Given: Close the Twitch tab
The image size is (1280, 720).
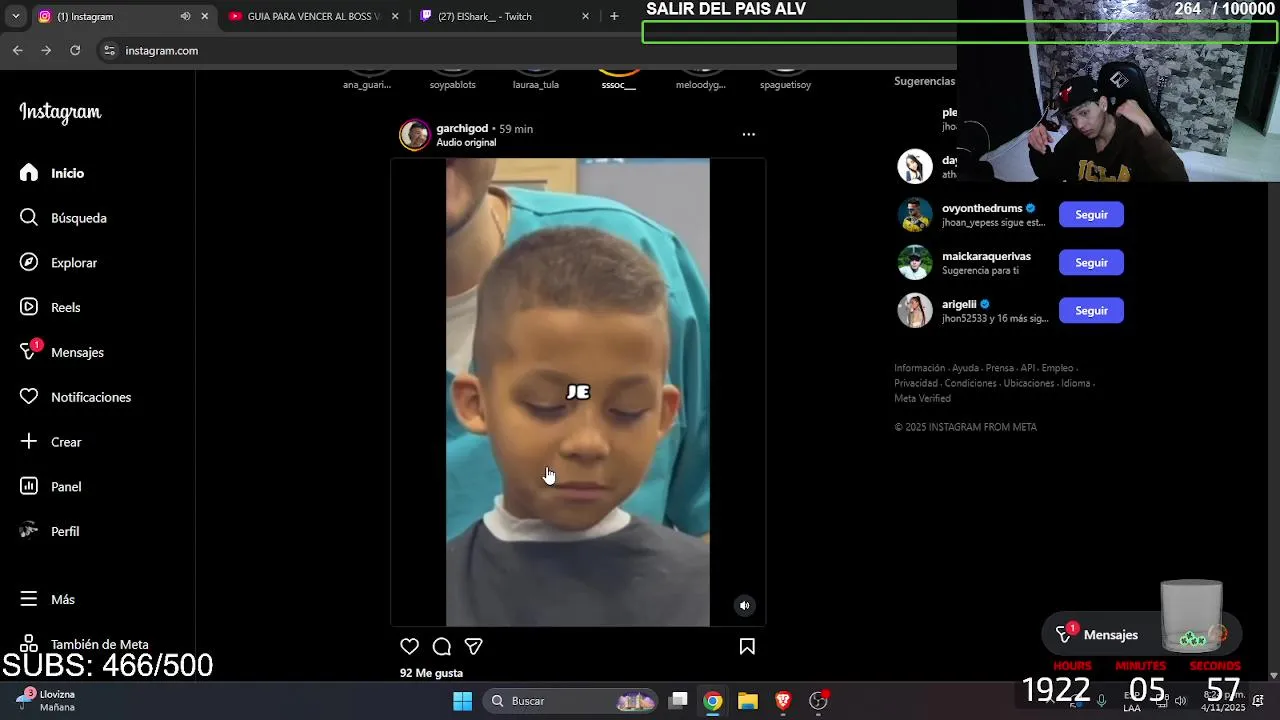Looking at the screenshot, I should (585, 16).
